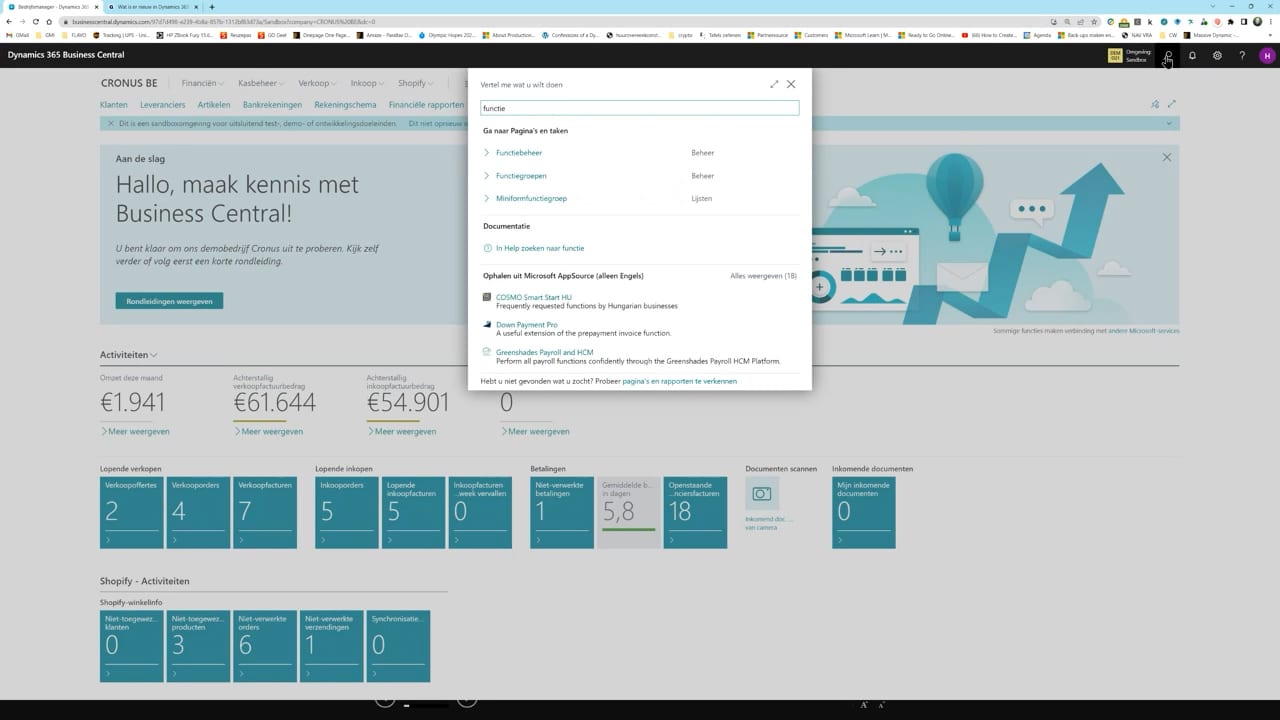The image size is (1280, 720).
Task: Click the yellow DEM environment badge
Action: (1115, 56)
